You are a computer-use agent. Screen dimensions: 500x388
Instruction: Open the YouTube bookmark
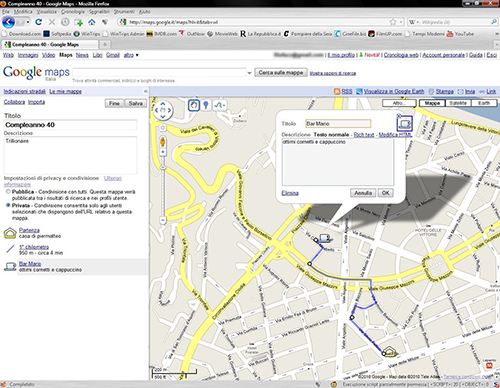(460, 34)
